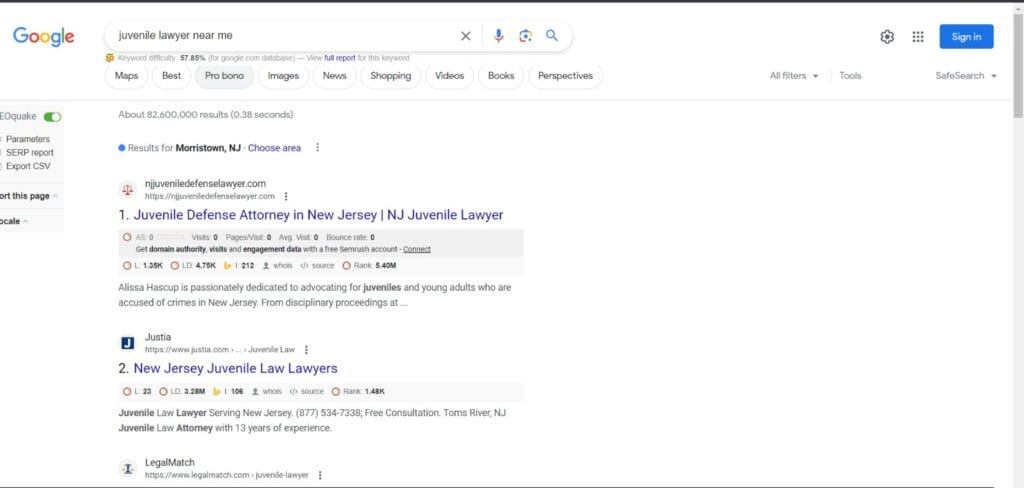Click the magnifying glass search button
The image size is (1024, 488).
(552, 36)
